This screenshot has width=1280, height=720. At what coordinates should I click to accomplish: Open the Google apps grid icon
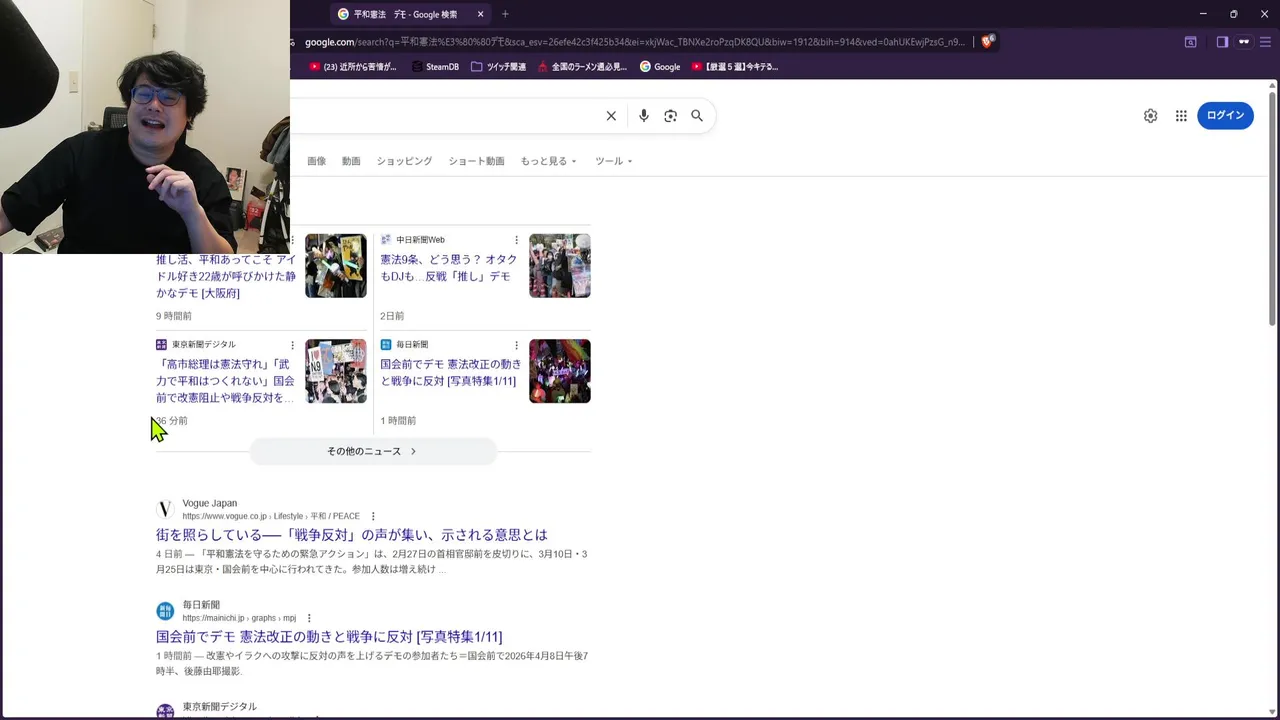1181,116
